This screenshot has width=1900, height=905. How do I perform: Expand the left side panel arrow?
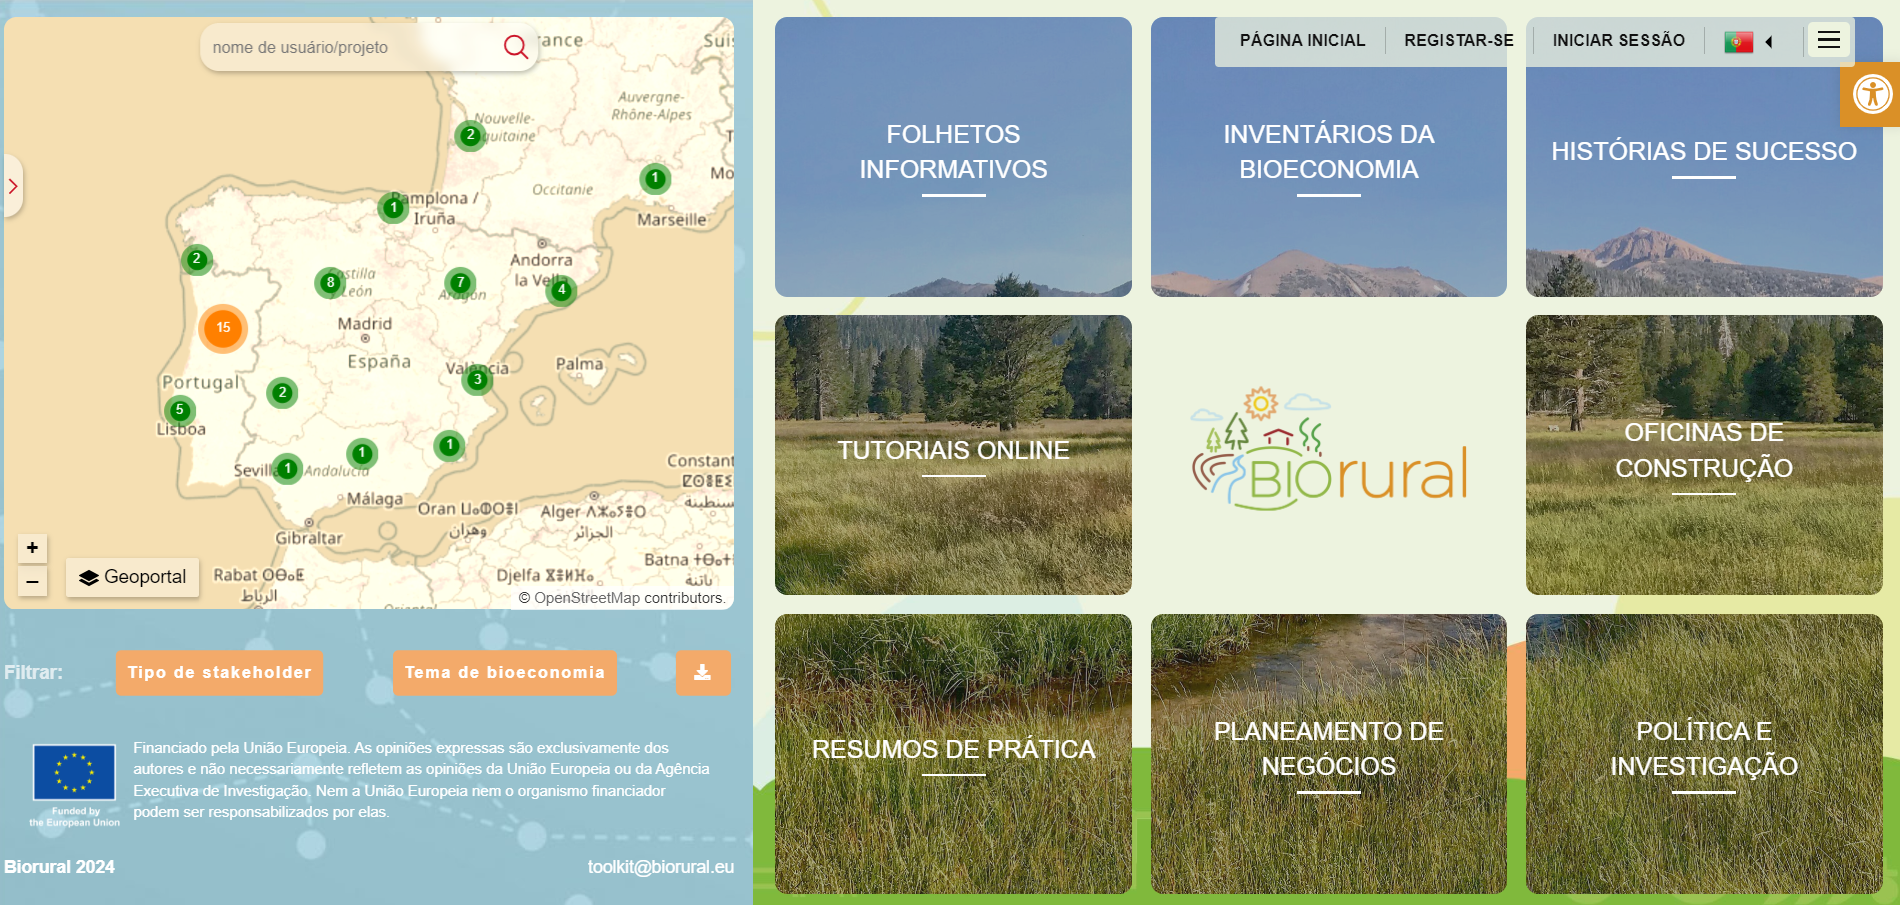13,186
